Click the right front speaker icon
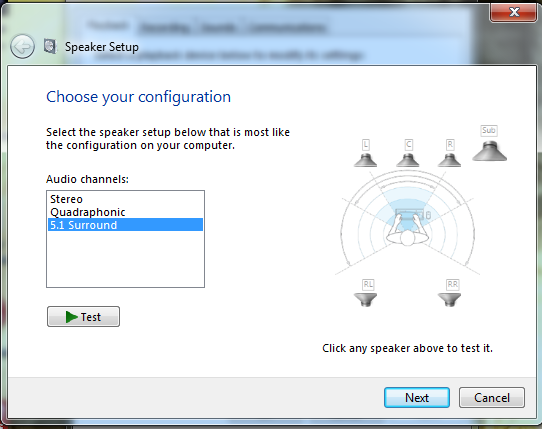 (449, 161)
